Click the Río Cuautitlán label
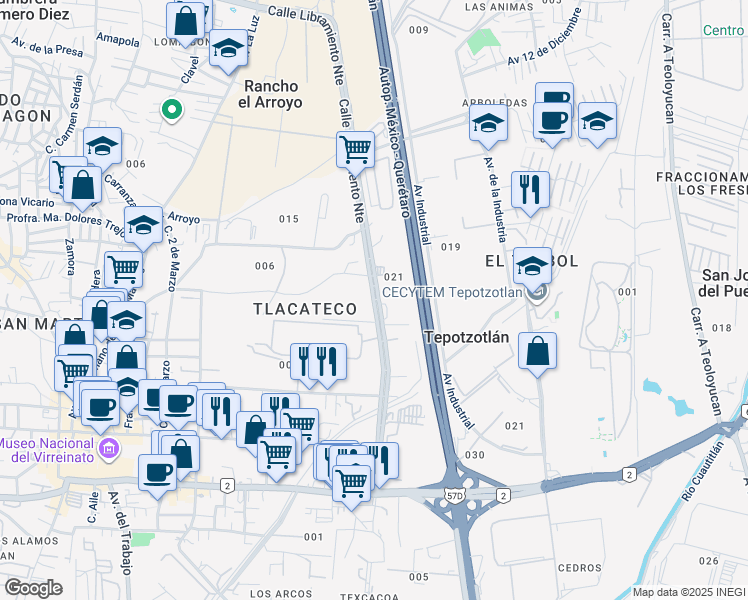748x600 pixels. point(702,471)
